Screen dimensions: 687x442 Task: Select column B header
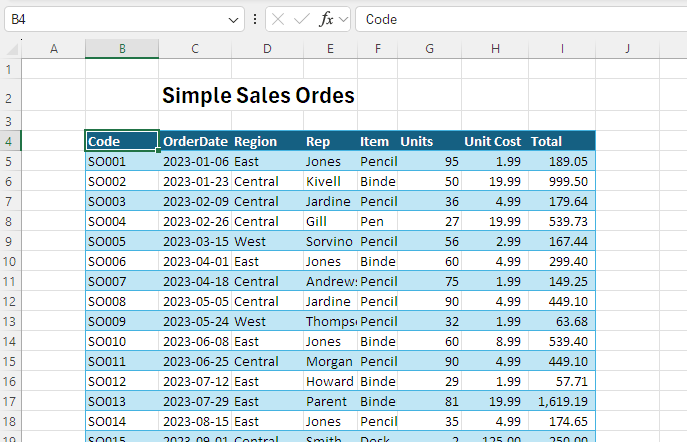click(122, 49)
